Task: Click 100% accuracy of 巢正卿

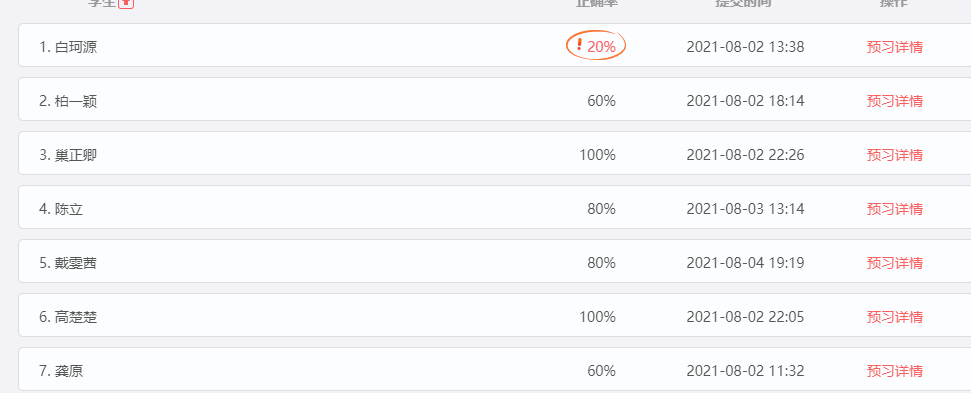Action: coord(598,155)
